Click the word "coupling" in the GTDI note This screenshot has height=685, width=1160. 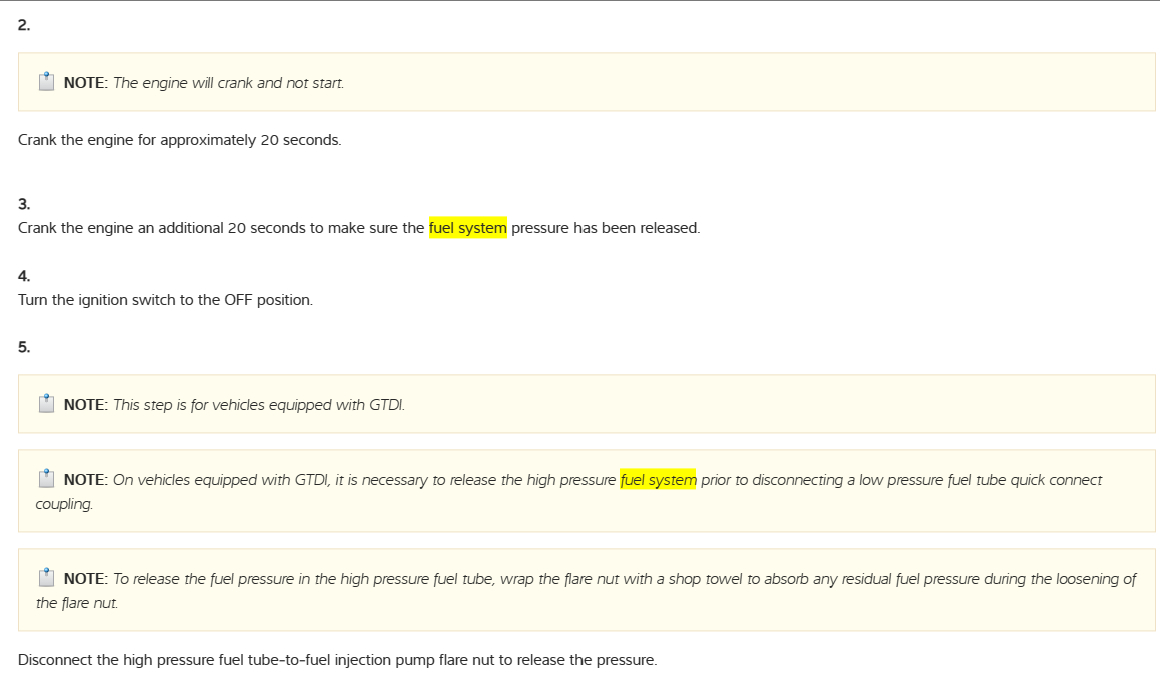pyautogui.click(x=64, y=504)
